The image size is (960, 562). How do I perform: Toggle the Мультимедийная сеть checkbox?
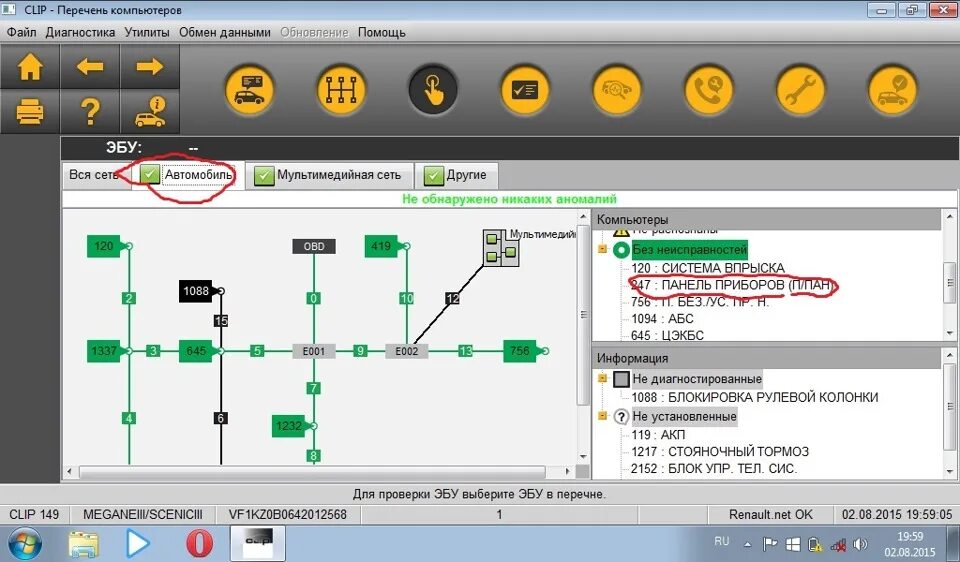(x=264, y=176)
